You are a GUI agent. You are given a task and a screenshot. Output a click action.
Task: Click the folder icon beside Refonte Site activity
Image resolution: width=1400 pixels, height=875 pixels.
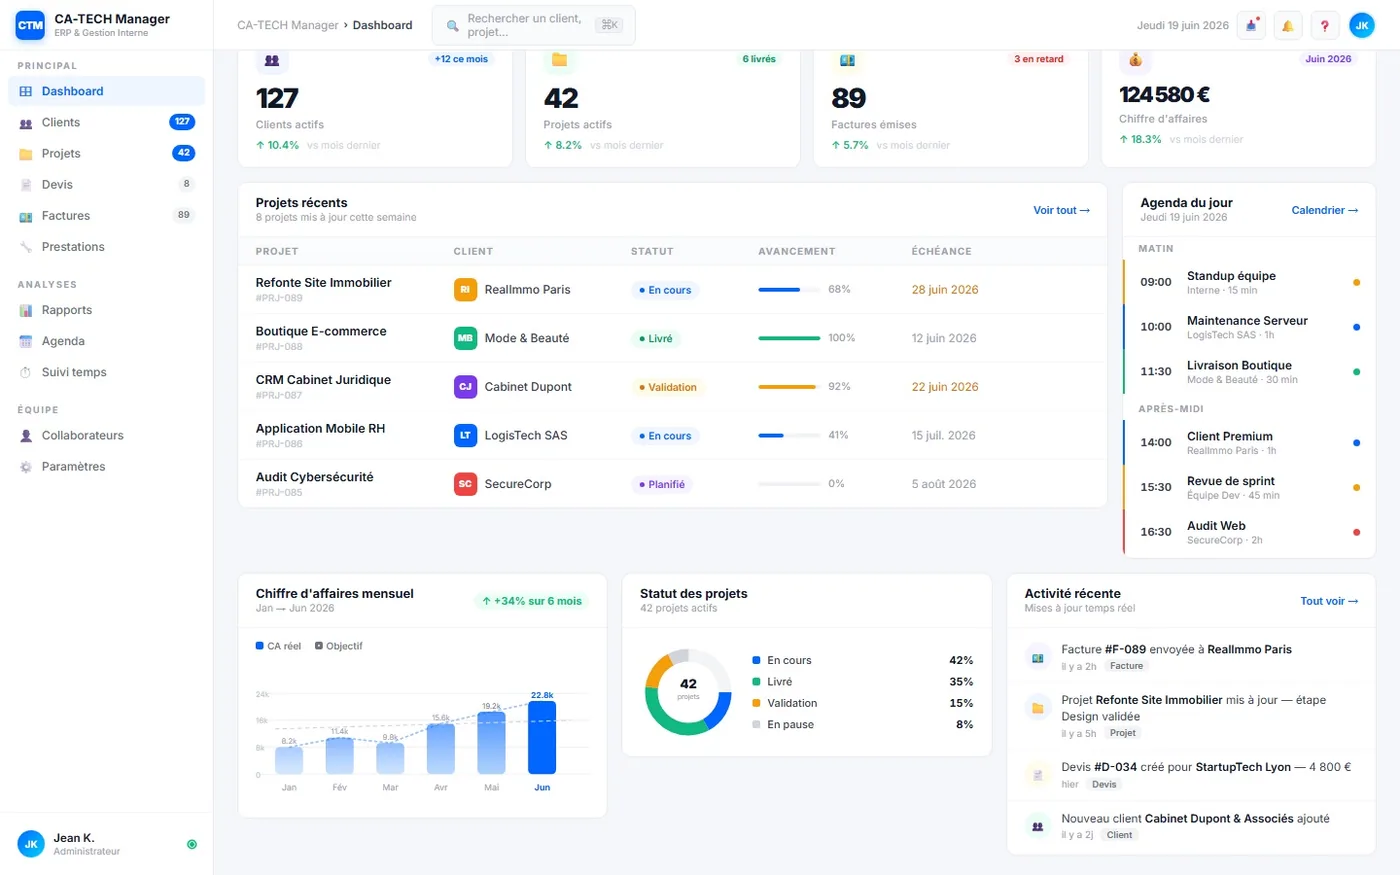point(1038,708)
